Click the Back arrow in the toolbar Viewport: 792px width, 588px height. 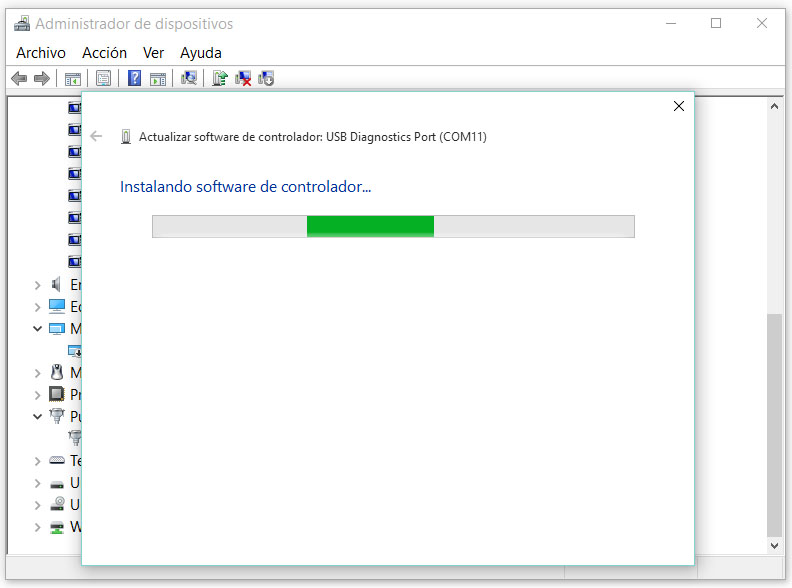[x=18, y=78]
